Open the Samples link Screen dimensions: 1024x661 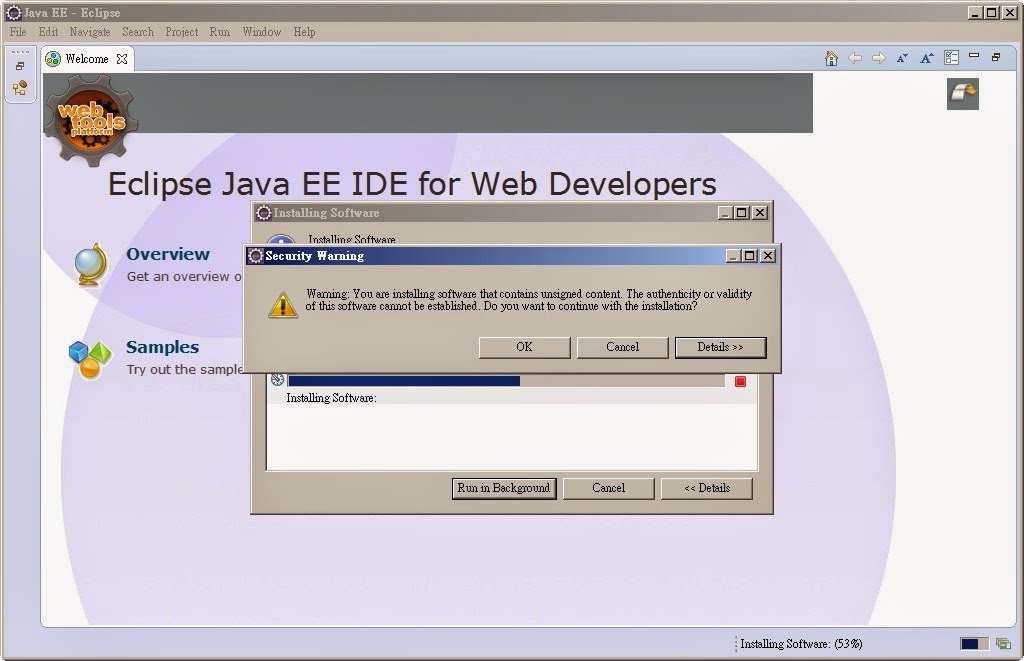(x=163, y=347)
